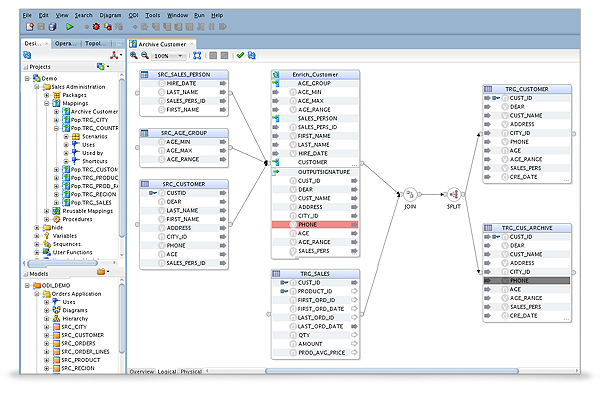The image size is (600, 400).
Task: Click the zoom in magnifier icon
Action: [x=135, y=56]
